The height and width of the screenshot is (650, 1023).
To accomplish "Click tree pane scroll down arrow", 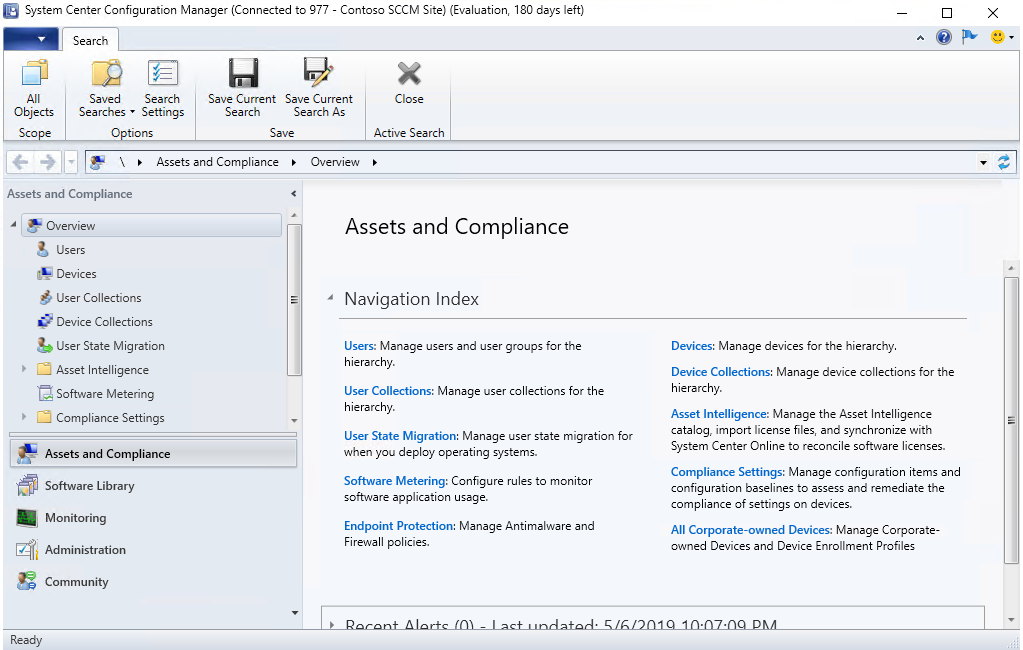I will coord(294,421).
